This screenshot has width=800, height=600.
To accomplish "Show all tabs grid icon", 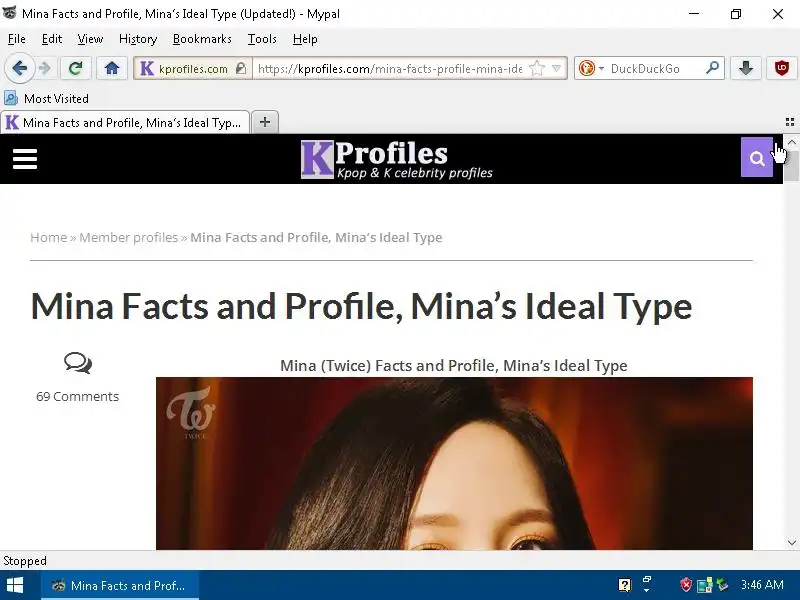I will click(x=789, y=122).
